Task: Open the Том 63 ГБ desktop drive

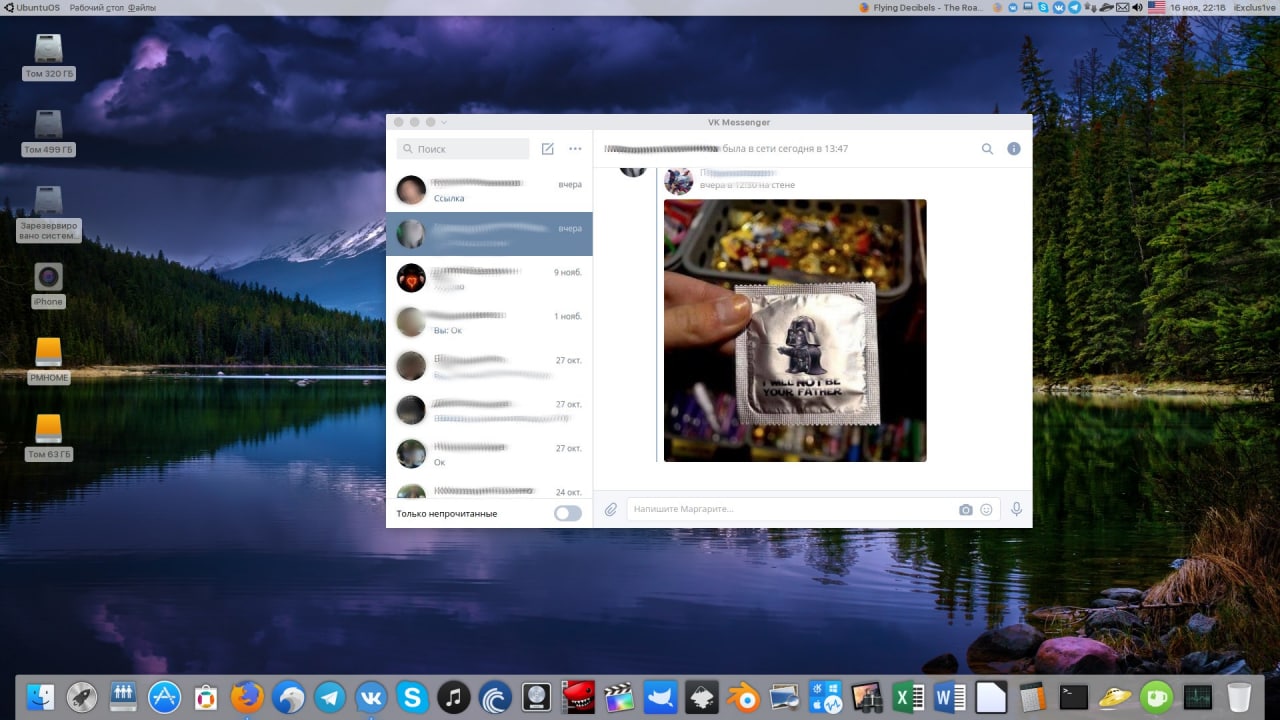Action: [49, 437]
